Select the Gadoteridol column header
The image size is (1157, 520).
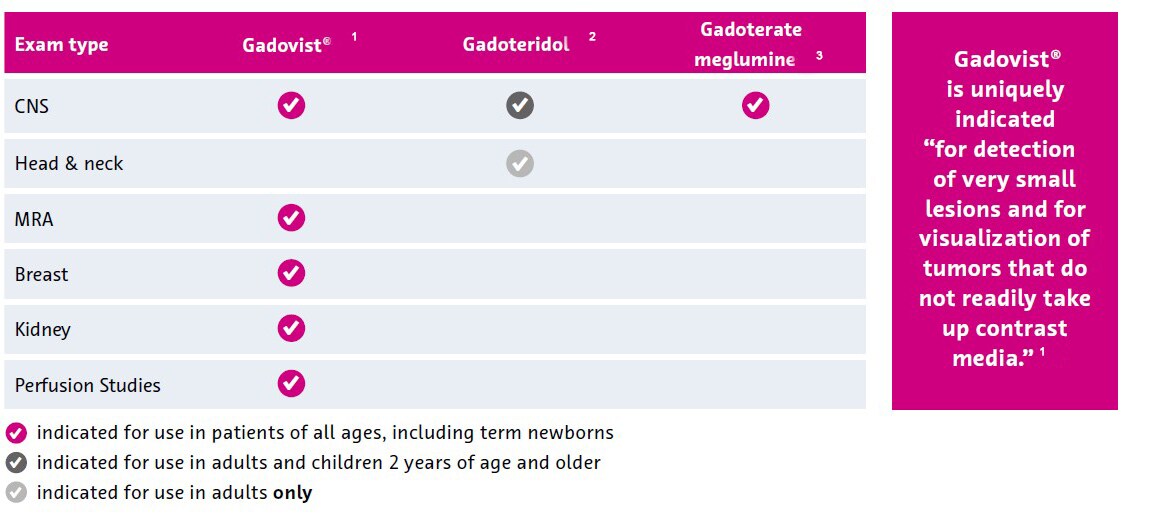(x=516, y=44)
